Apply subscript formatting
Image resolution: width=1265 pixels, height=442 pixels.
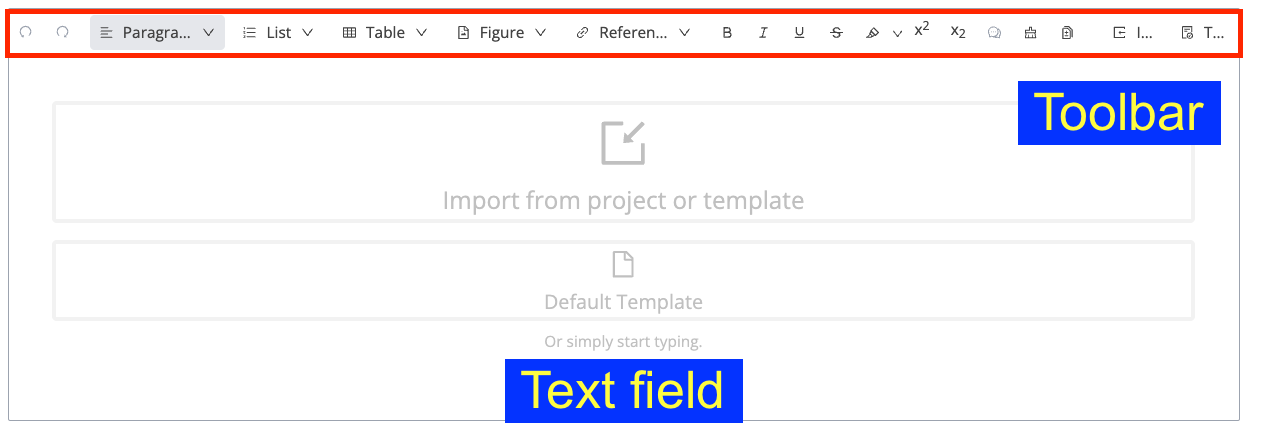(958, 33)
